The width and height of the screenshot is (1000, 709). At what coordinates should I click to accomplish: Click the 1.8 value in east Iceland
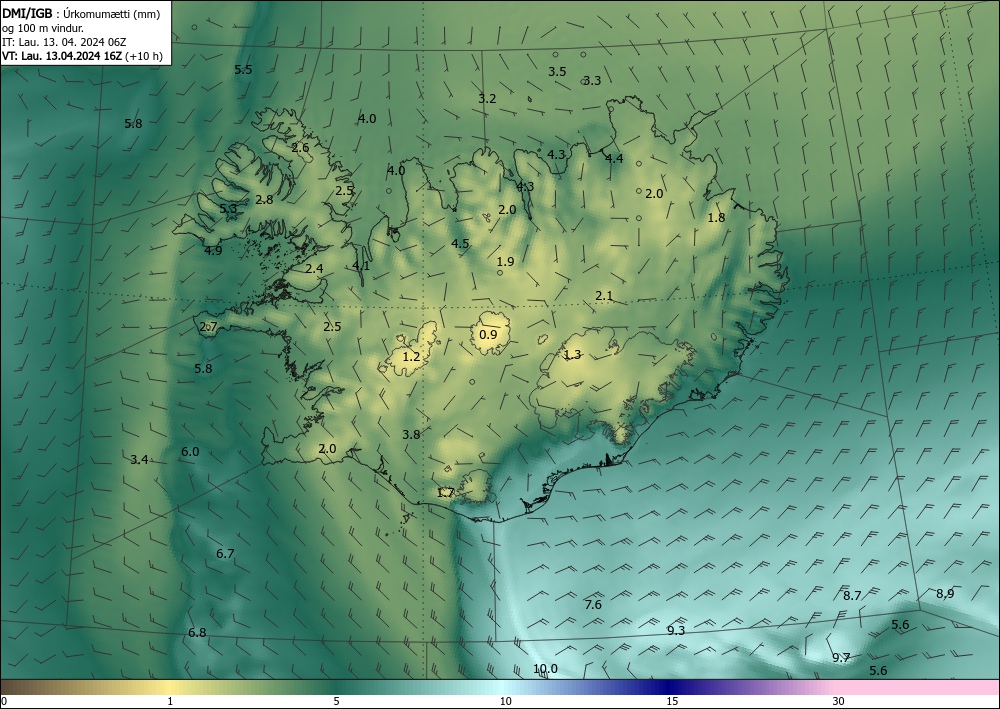pyautogui.click(x=716, y=217)
